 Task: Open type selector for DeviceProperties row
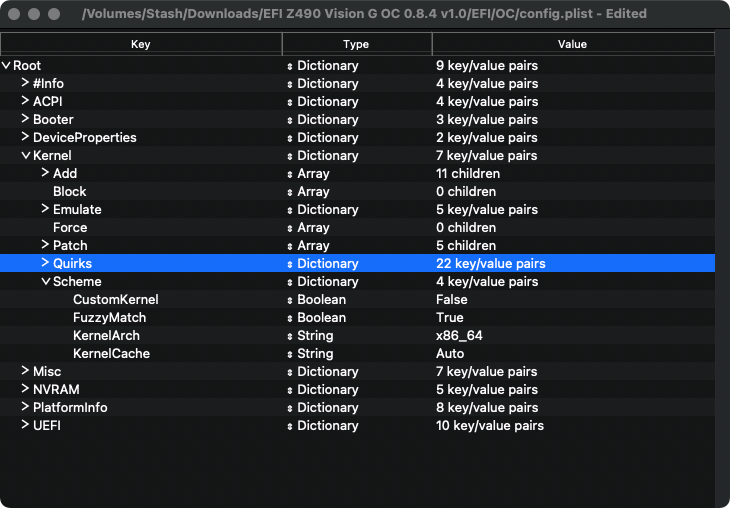coord(290,138)
